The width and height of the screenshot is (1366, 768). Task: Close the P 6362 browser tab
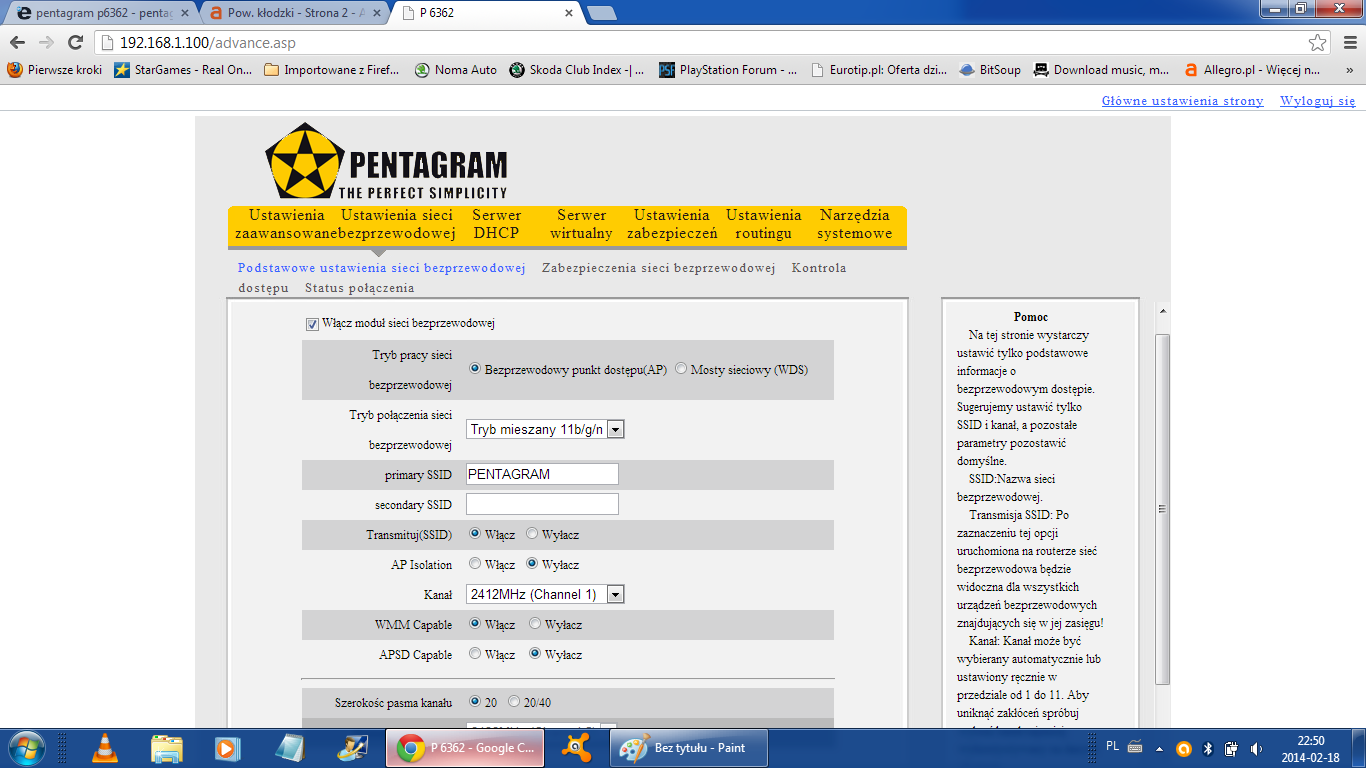pyautogui.click(x=569, y=14)
